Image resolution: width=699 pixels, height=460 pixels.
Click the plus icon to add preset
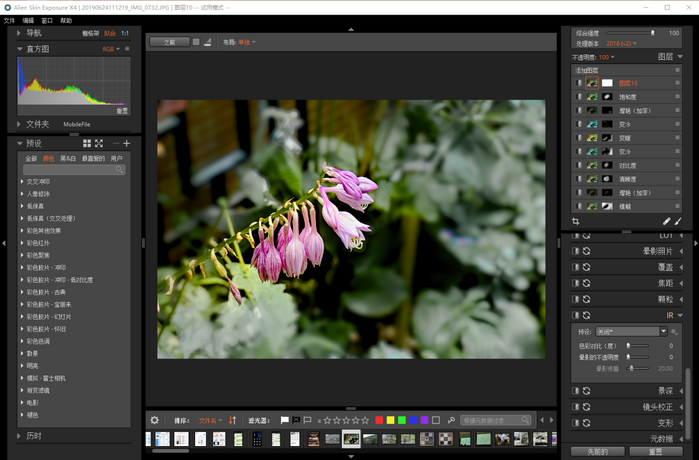pos(126,144)
